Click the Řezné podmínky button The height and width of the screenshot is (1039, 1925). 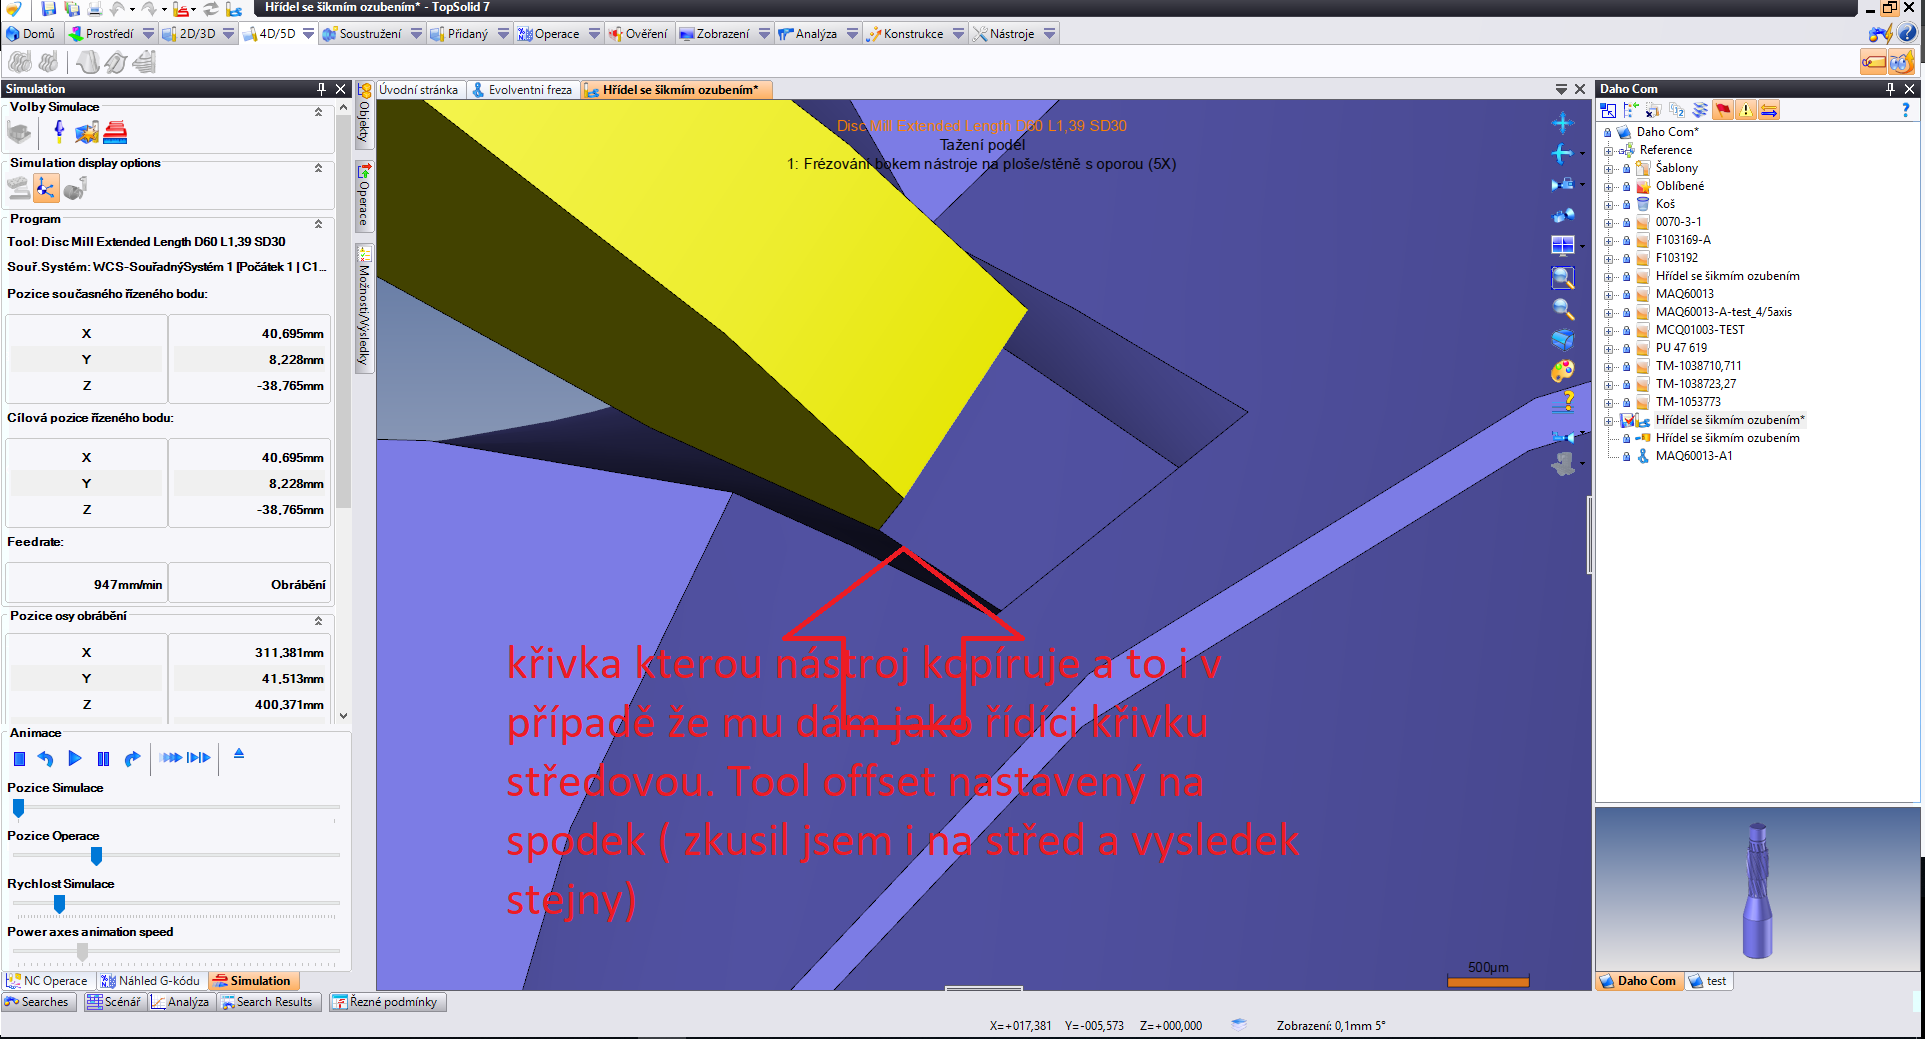386,1002
